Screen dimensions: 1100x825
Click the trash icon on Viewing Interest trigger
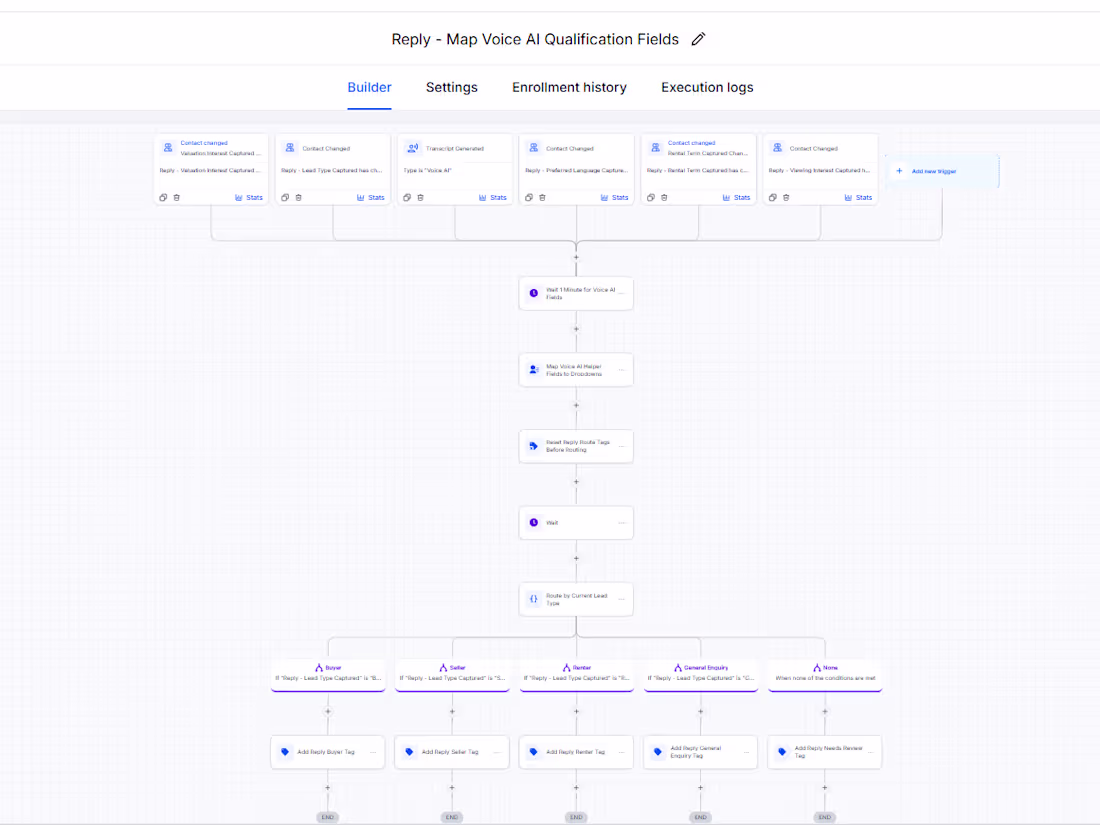[x=786, y=198]
